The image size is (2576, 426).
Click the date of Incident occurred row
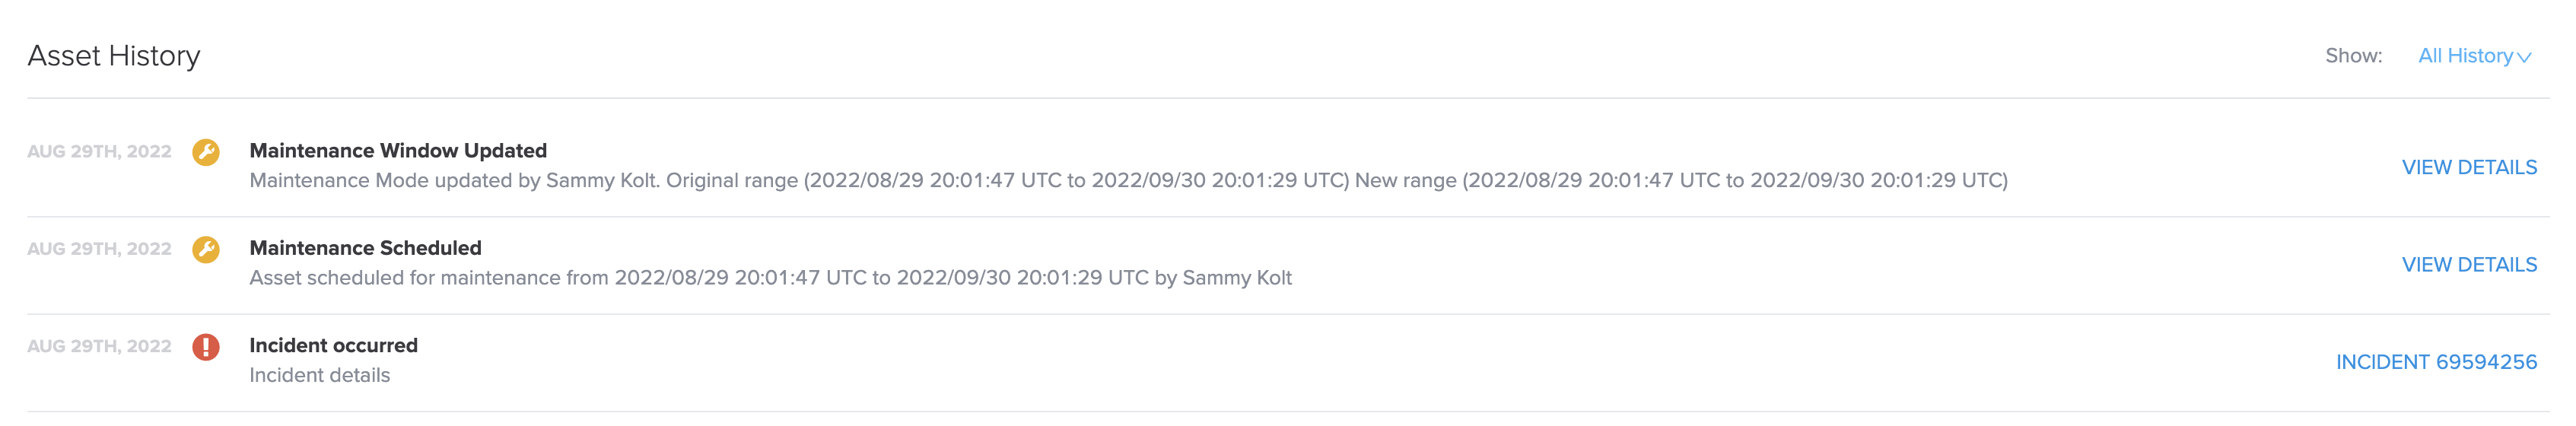[x=99, y=346]
